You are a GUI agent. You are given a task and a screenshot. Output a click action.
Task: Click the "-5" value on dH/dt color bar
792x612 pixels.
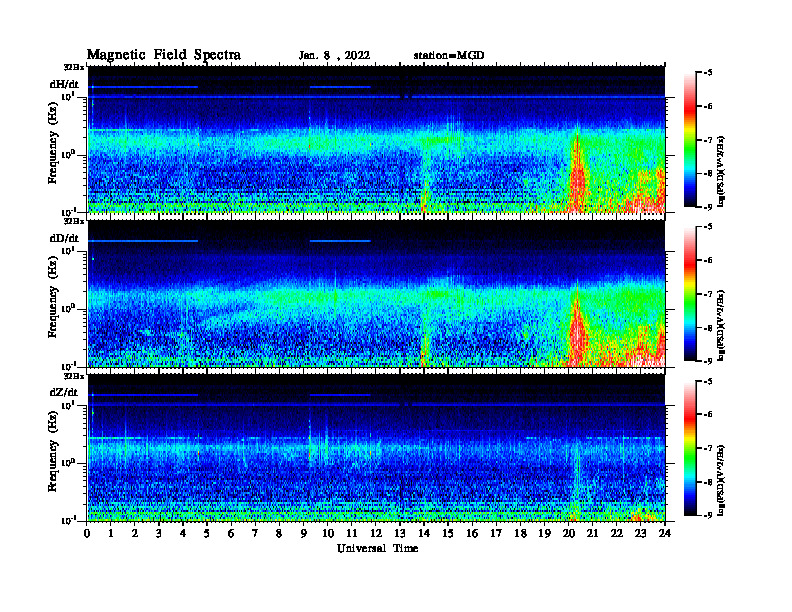point(708,73)
